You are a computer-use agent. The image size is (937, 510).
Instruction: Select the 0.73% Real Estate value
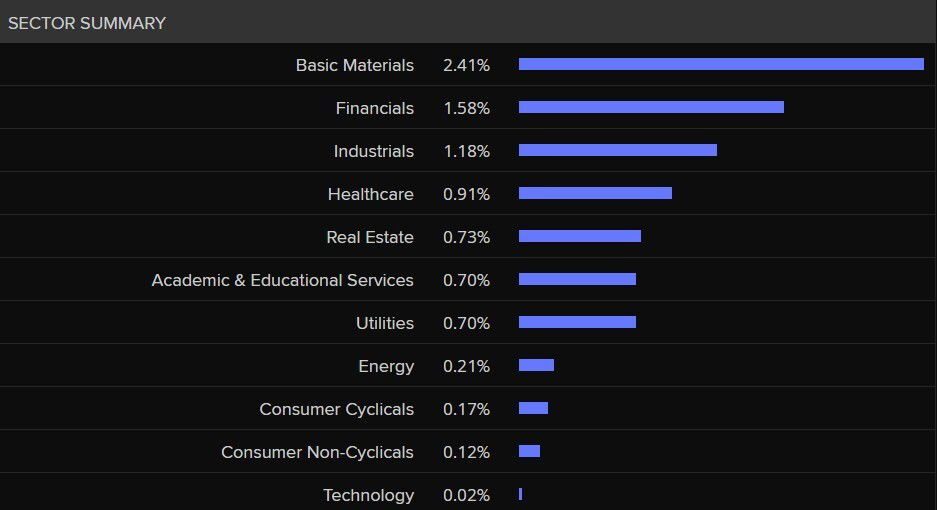point(466,237)
